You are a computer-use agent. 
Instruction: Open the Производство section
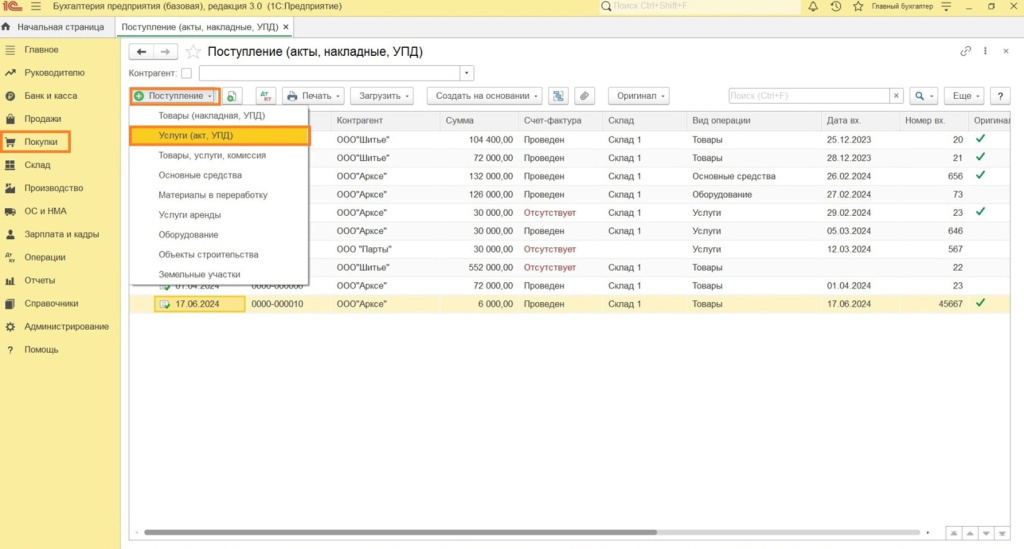(x=54, y=188)
